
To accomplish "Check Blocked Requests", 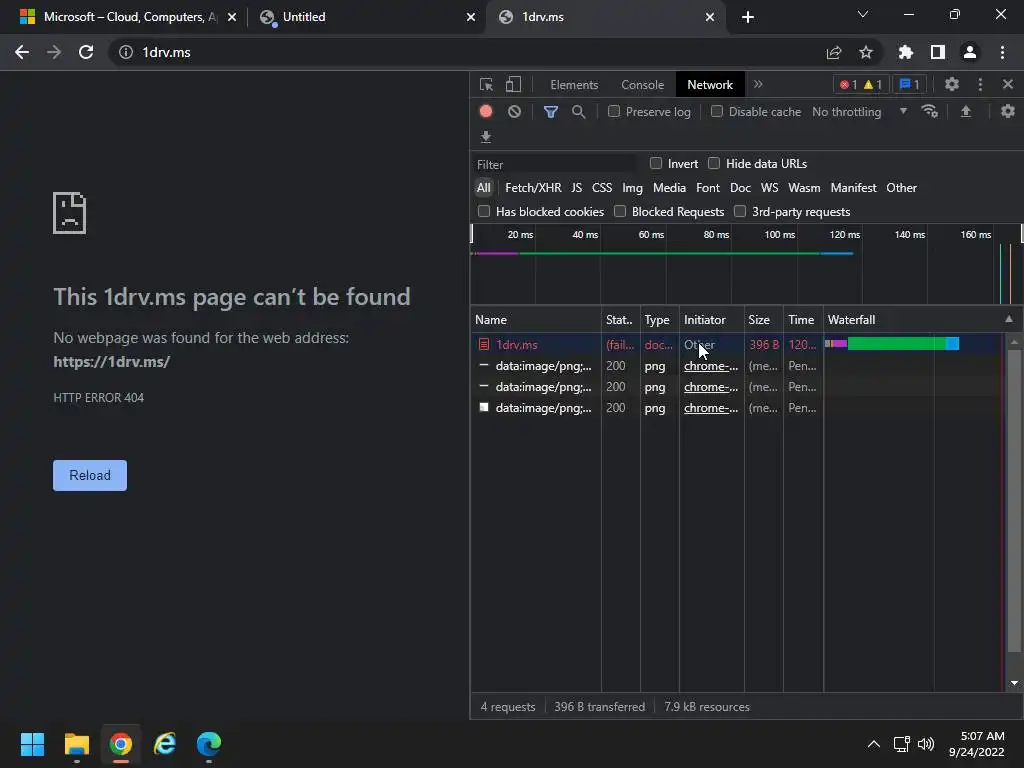I will coord(620,212).
